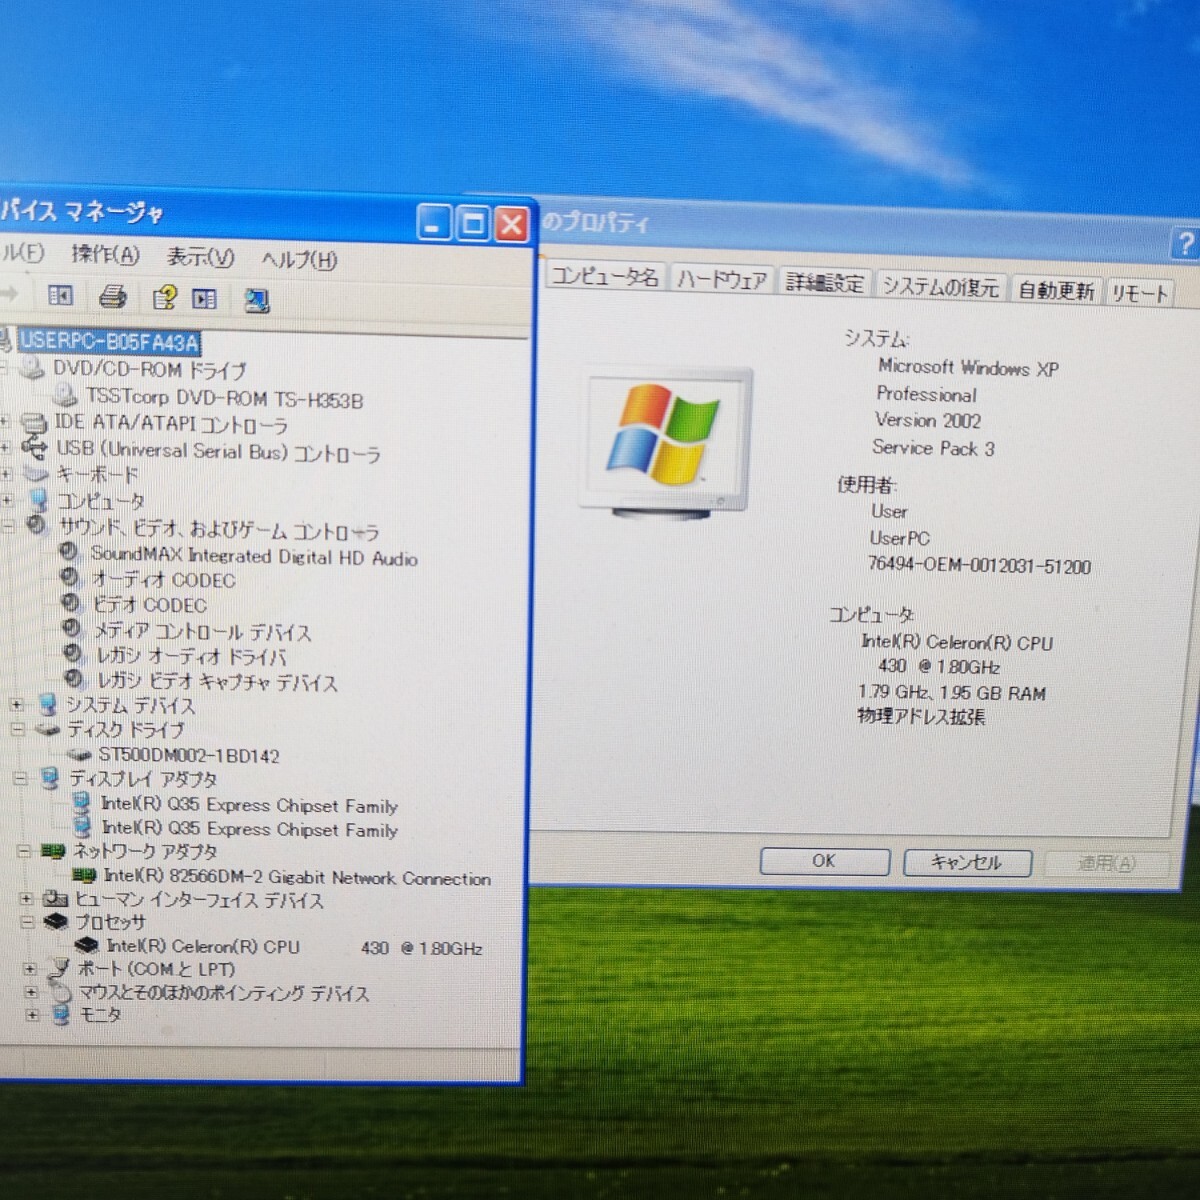Click the モニタ category icon
This screenshot has height=1200, width=1200.
pos(61,1014)
